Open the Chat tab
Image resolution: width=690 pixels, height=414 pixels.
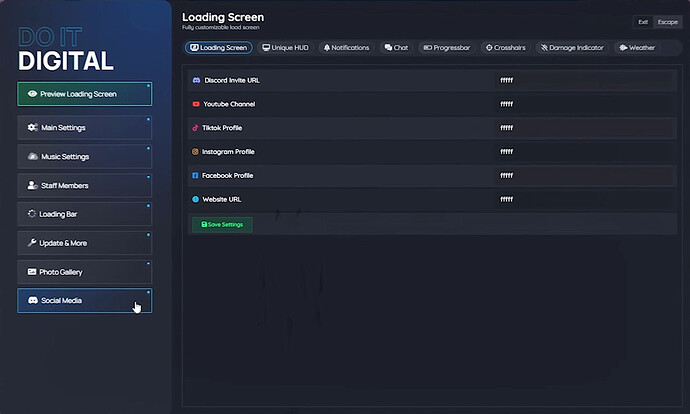point(396,48)
